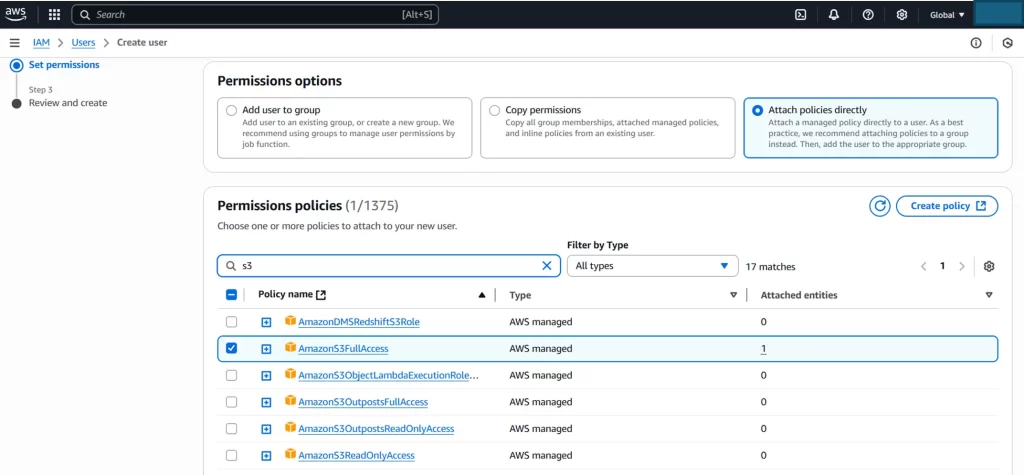This screenshot has height=475, width=1024.
Task: Expand AmazonS3OutpostsReadOnlyAccess policy details
Action: [x=266, y=429]
